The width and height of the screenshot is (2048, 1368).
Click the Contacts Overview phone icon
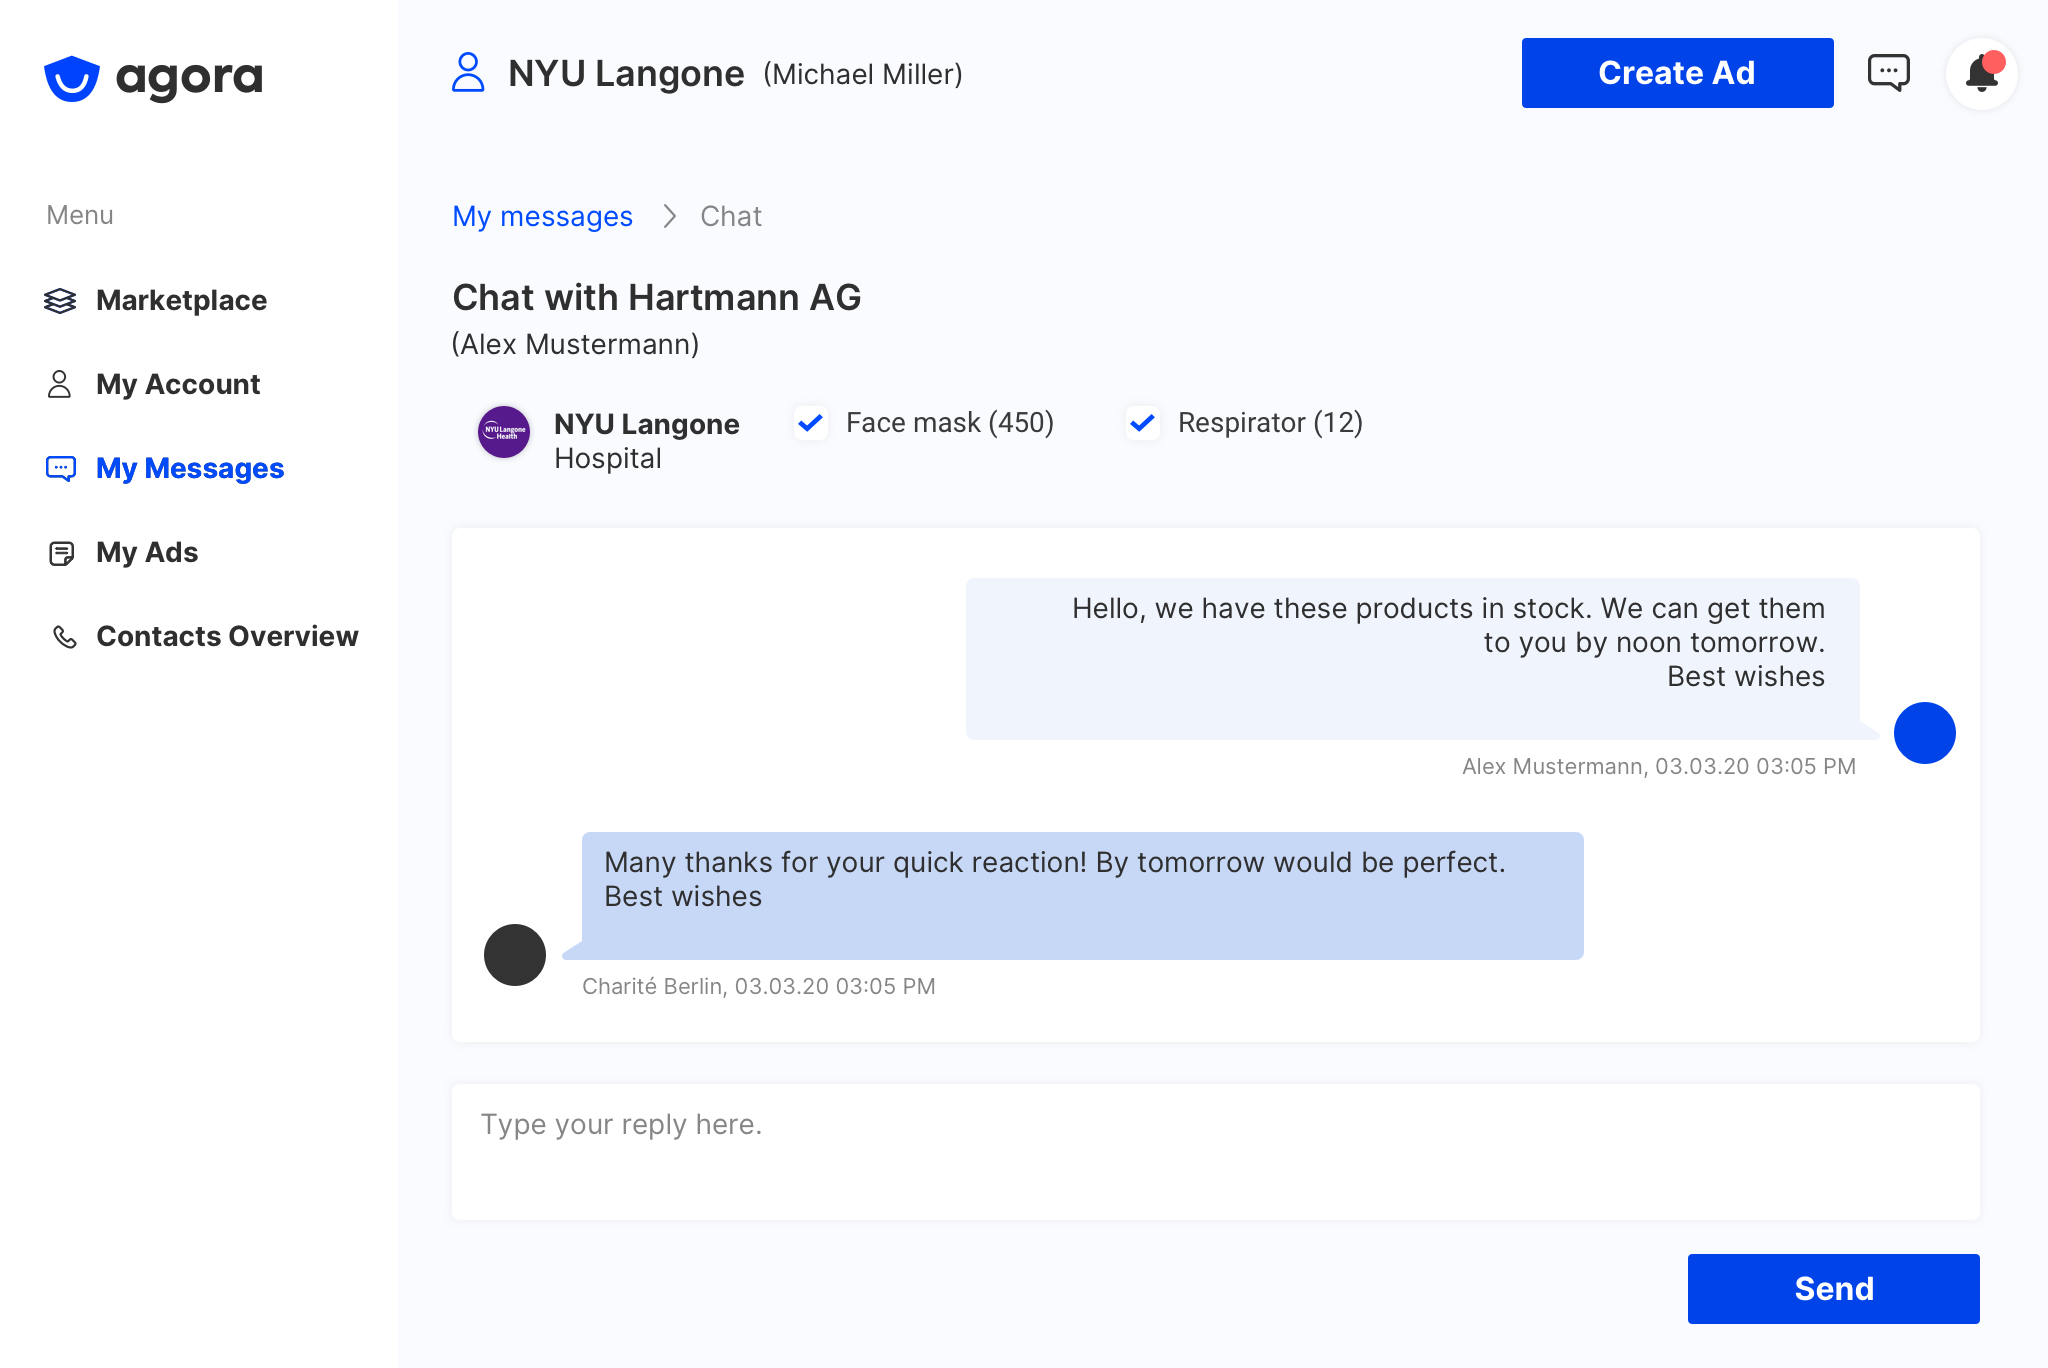[64, 637]
